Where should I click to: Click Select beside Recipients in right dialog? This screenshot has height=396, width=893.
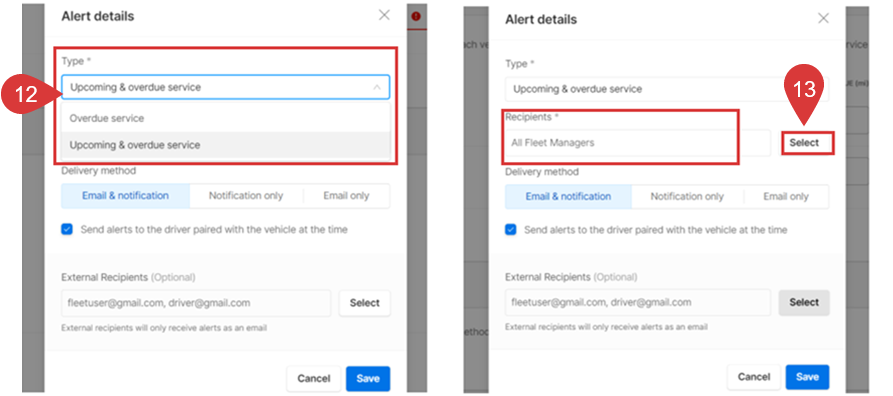[x=804, y=143]
